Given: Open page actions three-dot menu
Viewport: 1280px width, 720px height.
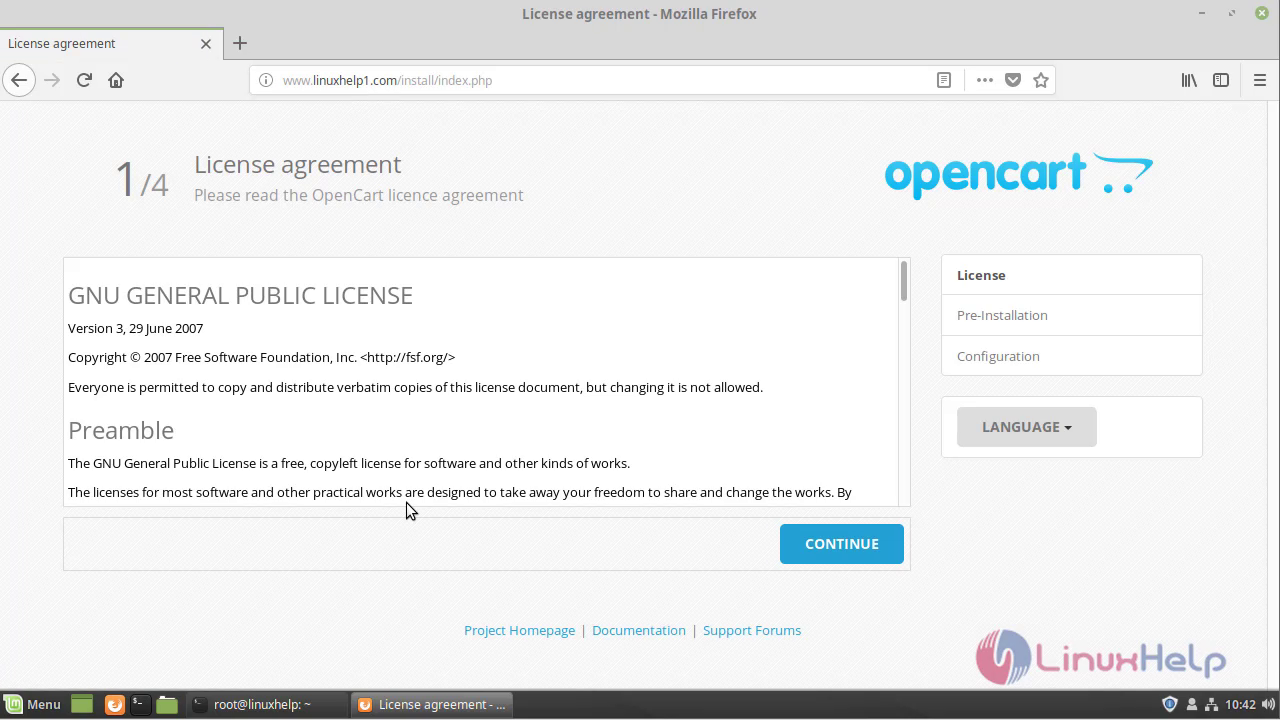Looking at the screenshot, I should click(x=985, y=80).
